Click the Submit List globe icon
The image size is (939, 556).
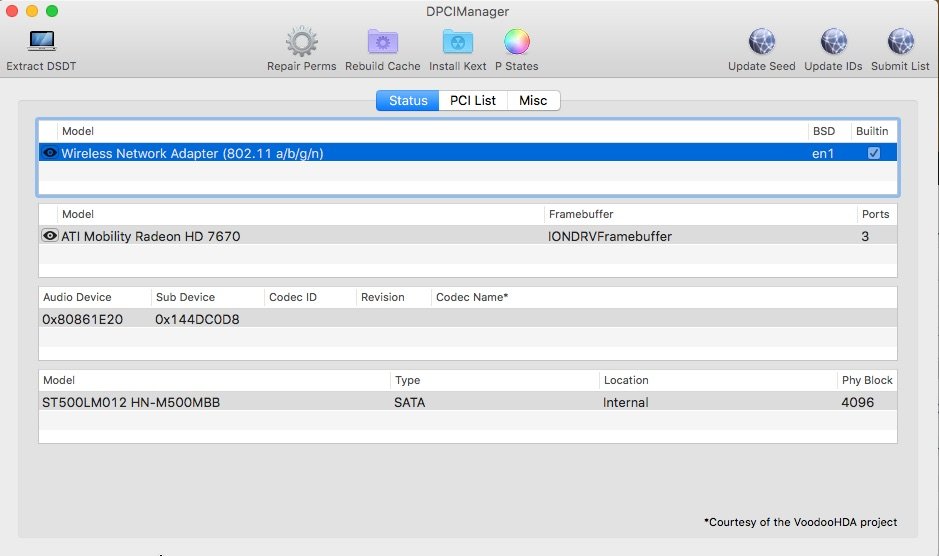click(x=900, y=42)
